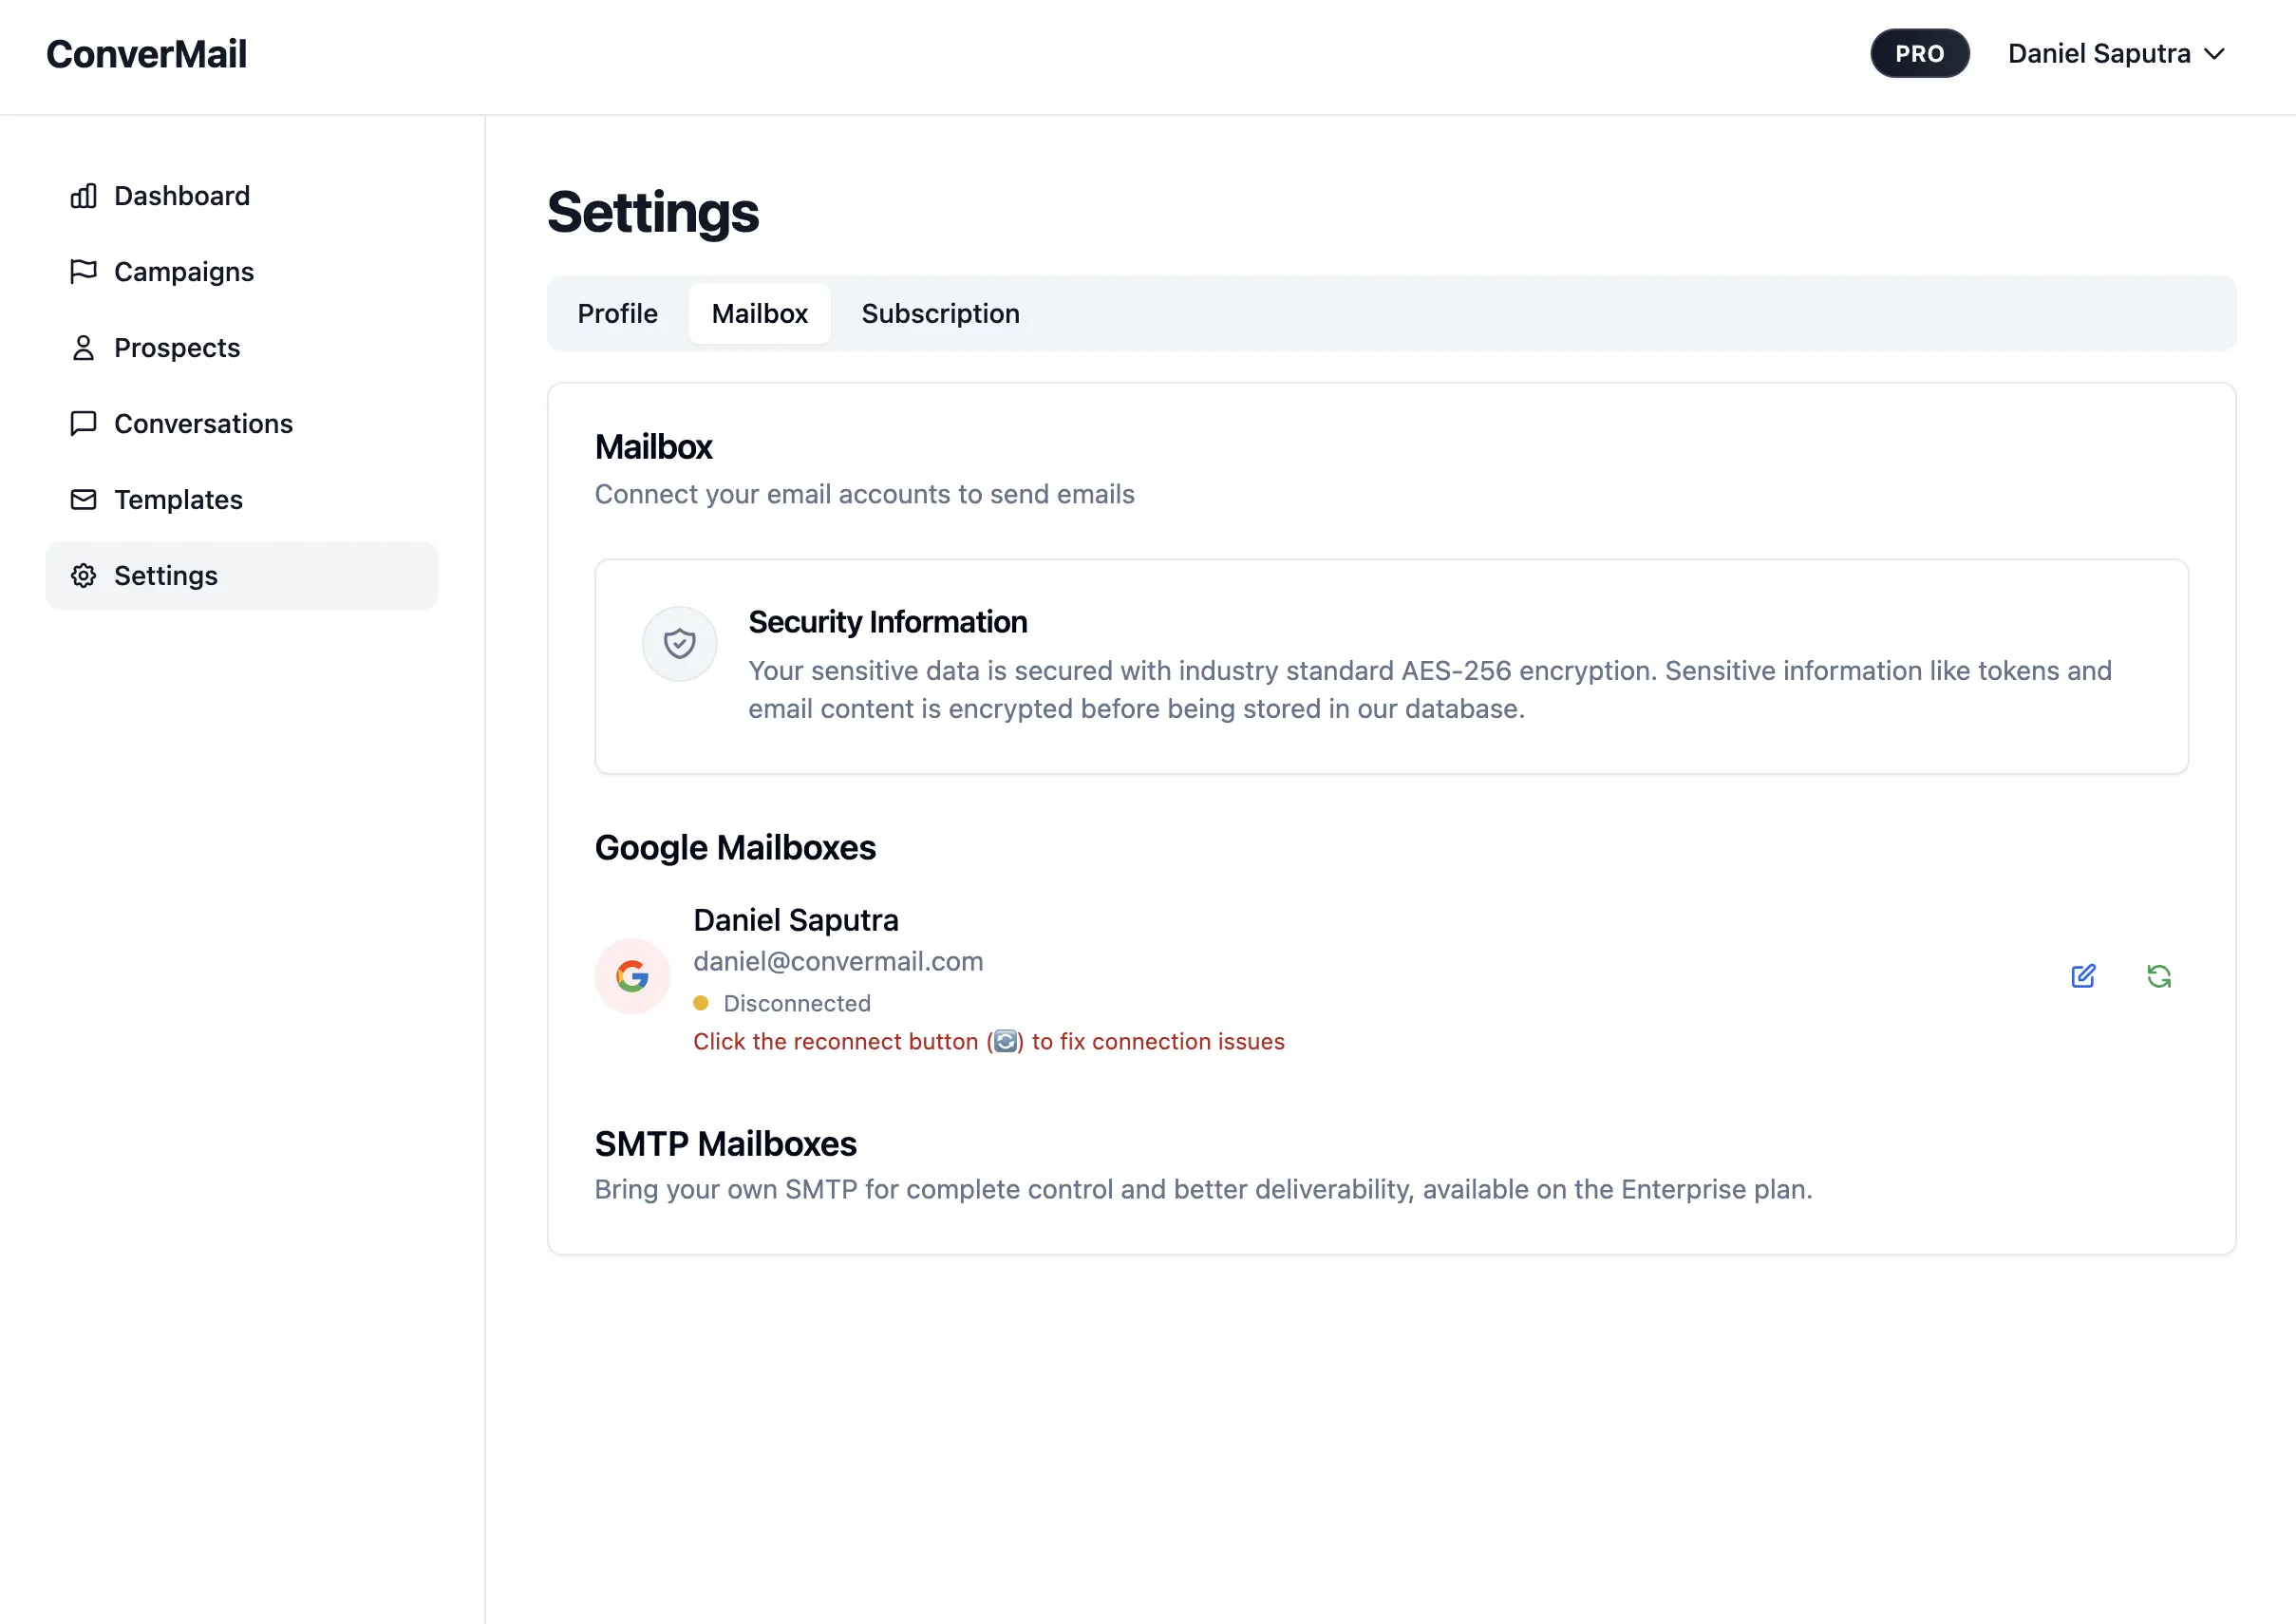Click the blue edit mailbox icon
The height and width of the screenshot is (1624, 2296).
2083,976
